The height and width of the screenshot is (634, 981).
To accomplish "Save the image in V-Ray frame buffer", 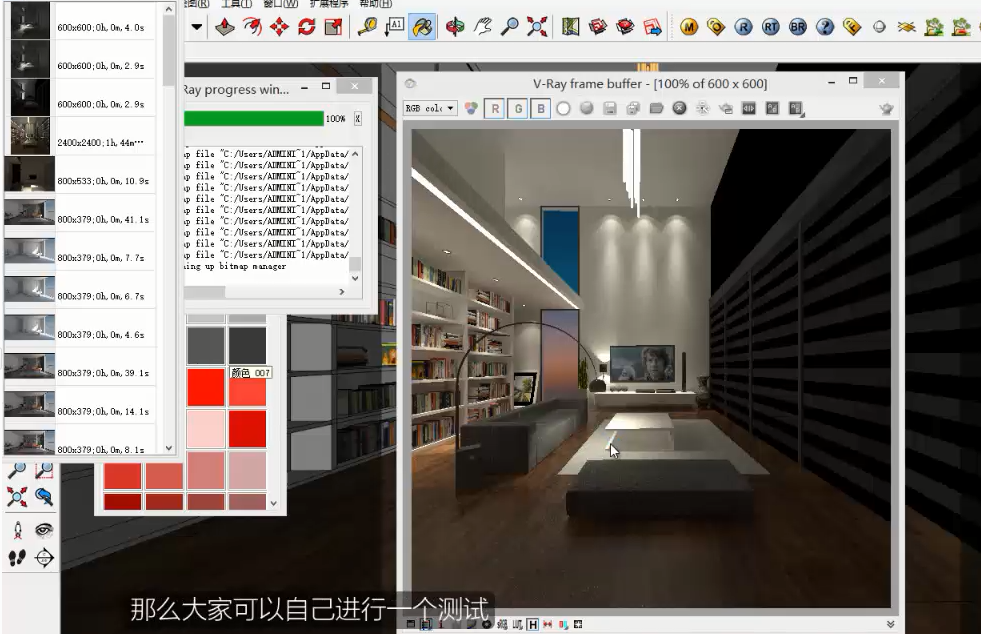I will pyautogui.click(x=608, y=108).
